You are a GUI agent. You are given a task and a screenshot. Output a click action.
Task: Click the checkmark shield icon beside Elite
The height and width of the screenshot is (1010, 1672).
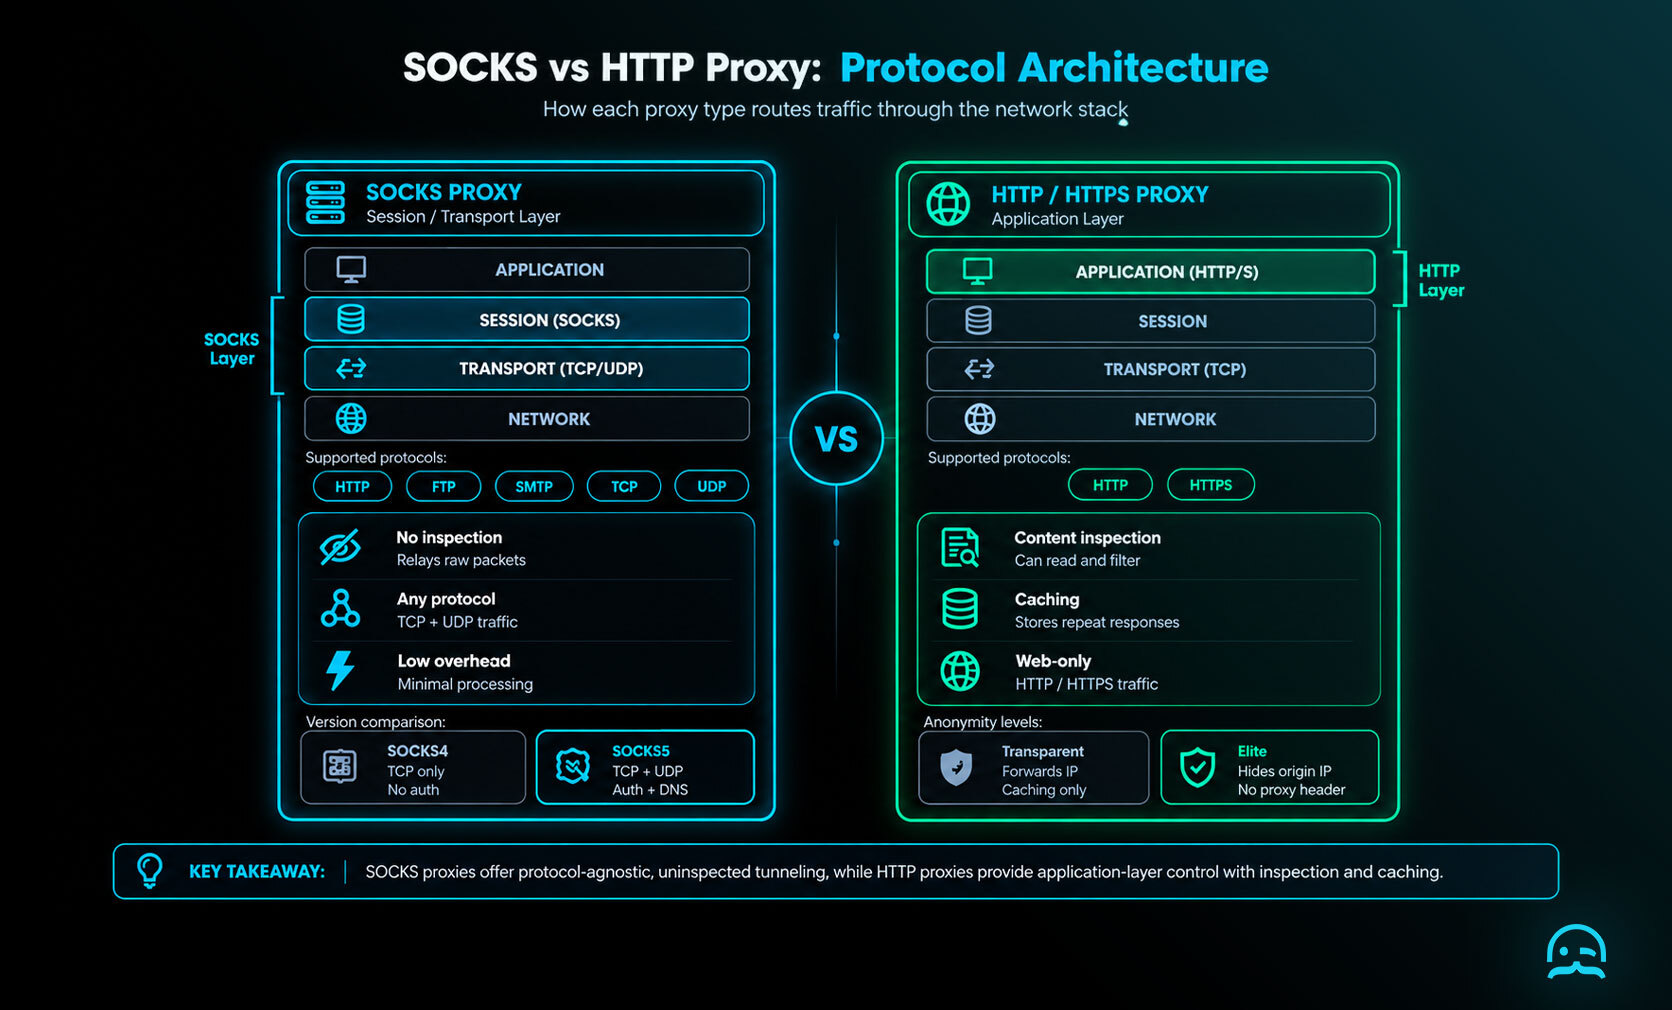pyautogui.click(x=1198, y=768)
